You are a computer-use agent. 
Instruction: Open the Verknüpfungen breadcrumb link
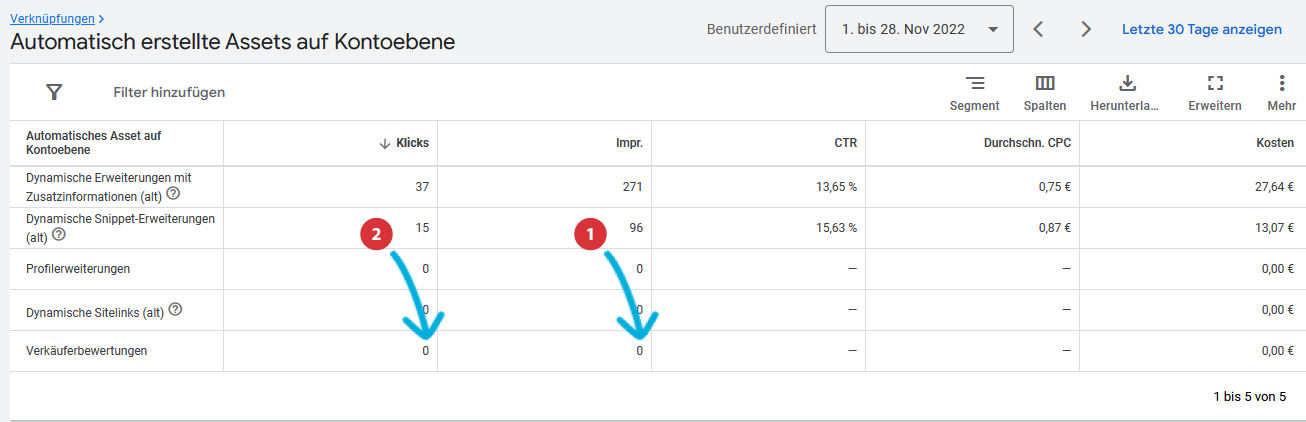(53, 18)
